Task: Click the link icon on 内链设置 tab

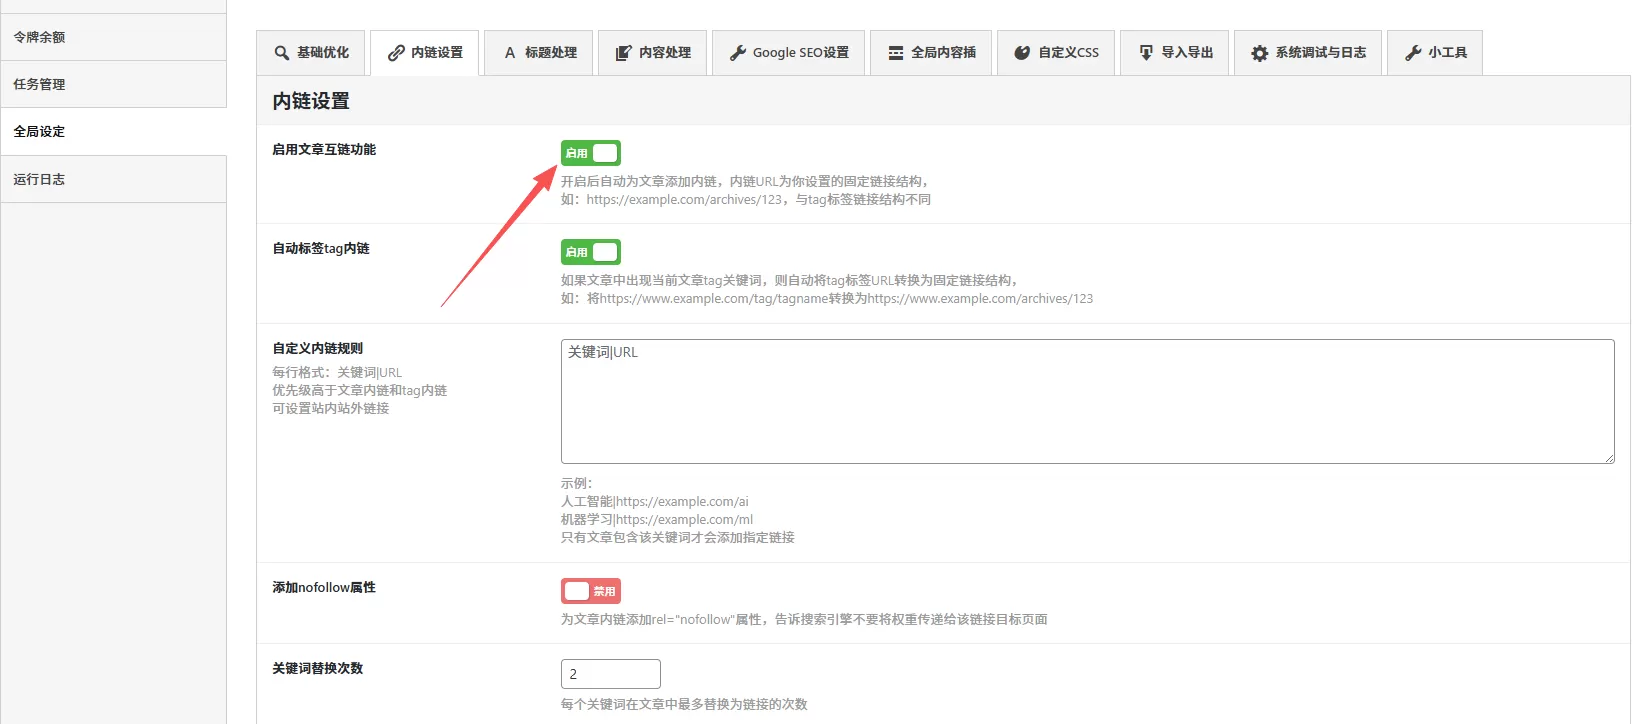Action: [396, 53]
